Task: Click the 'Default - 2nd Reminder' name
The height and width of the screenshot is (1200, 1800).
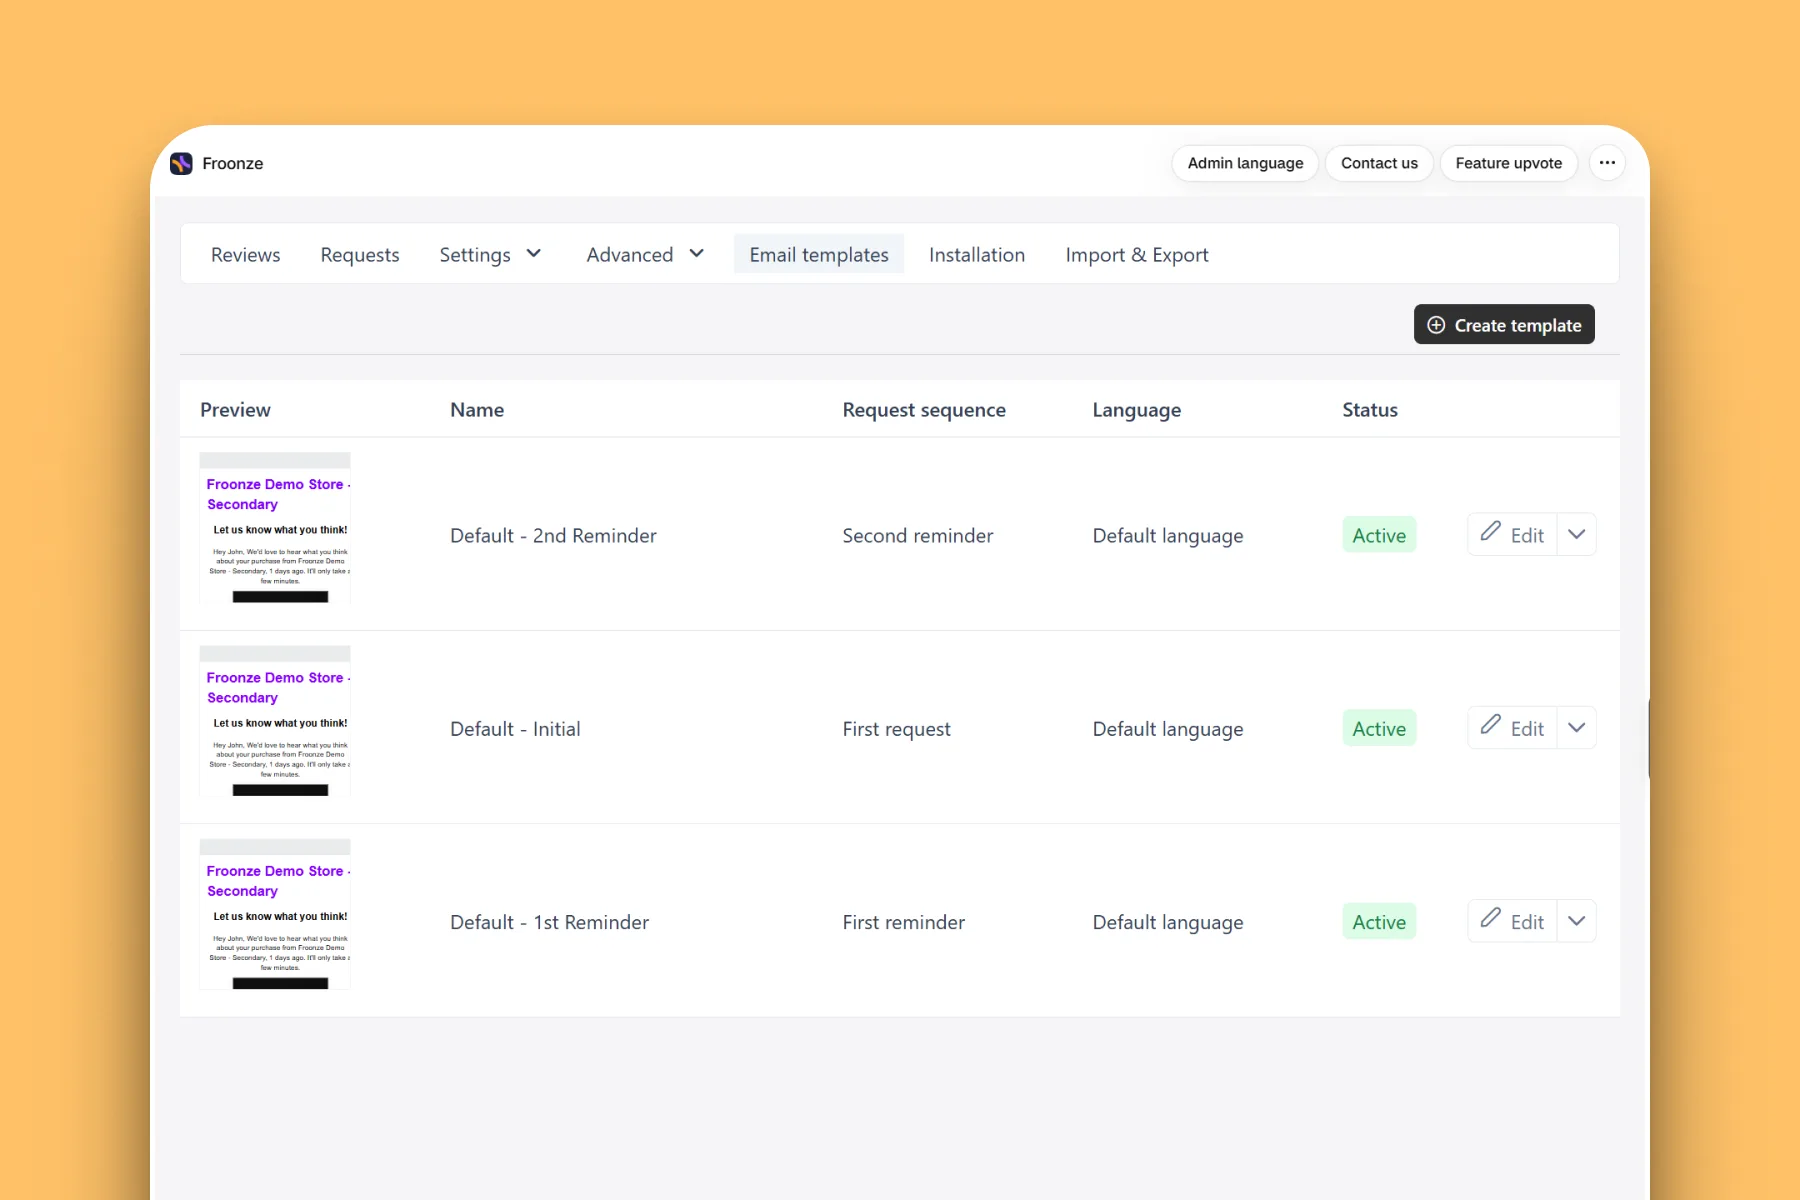Action: [x=553, y=535]
